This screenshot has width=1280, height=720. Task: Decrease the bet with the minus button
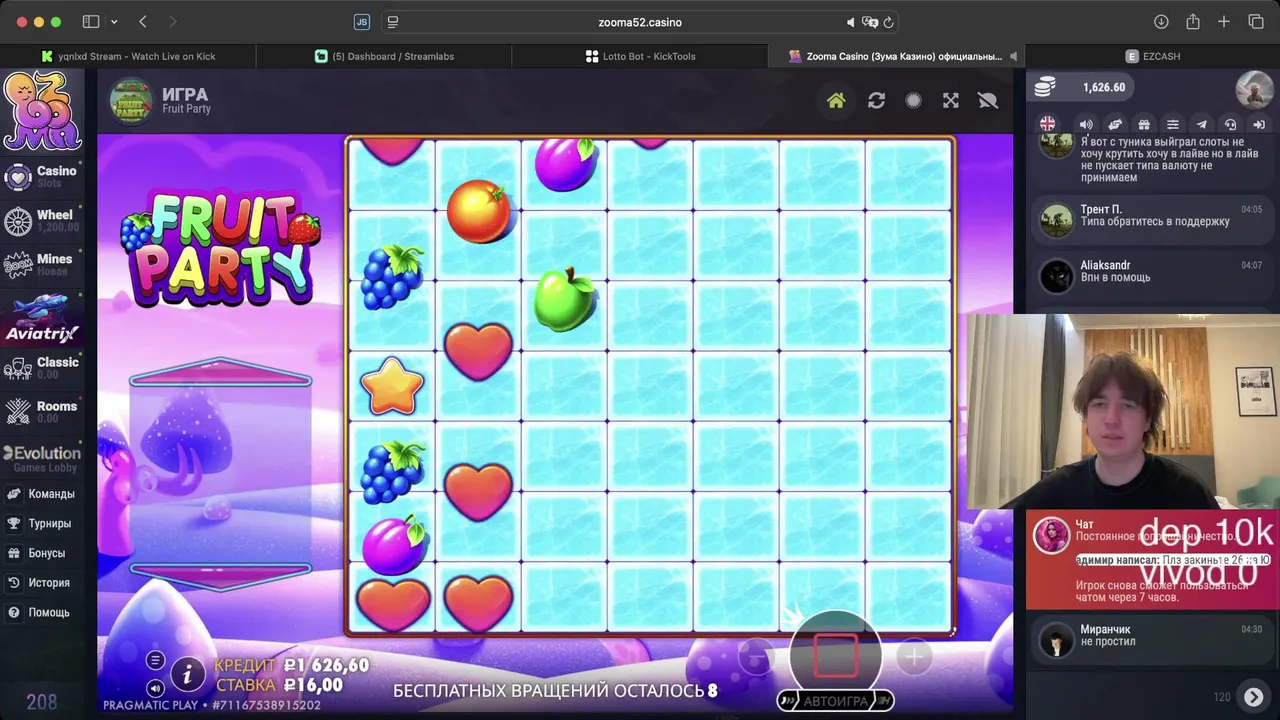tap(757, 657)
